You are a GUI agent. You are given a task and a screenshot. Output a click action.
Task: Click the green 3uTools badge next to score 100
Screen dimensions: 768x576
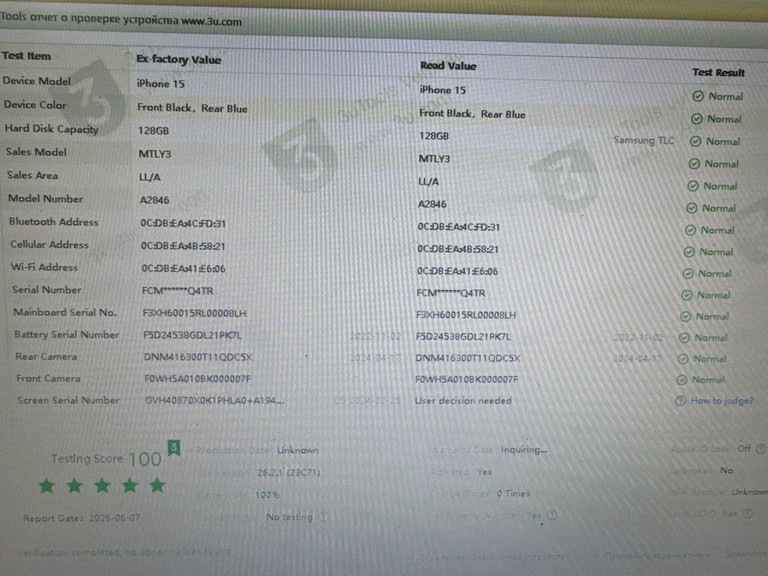pos(174,447)
